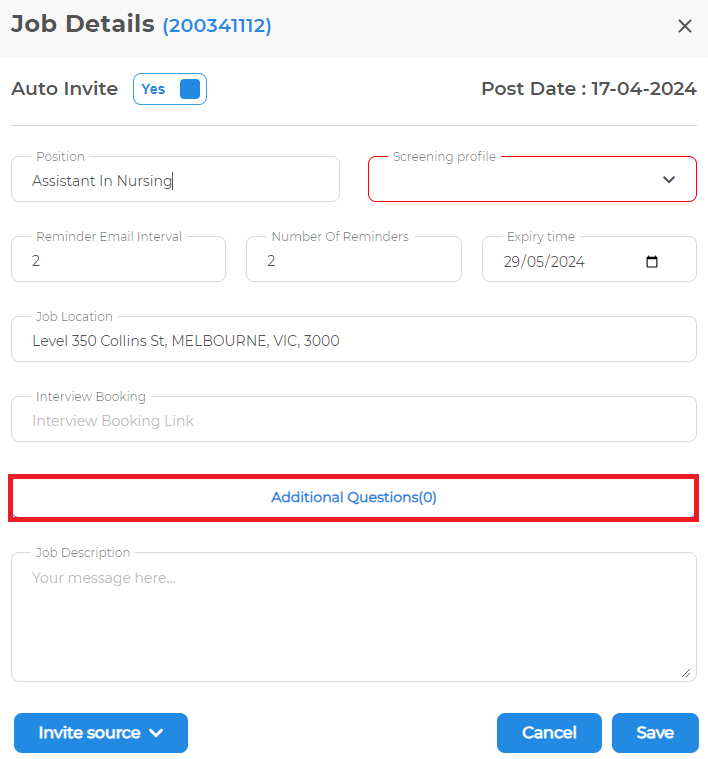Open Additional Questions(0)

point(354,498)
